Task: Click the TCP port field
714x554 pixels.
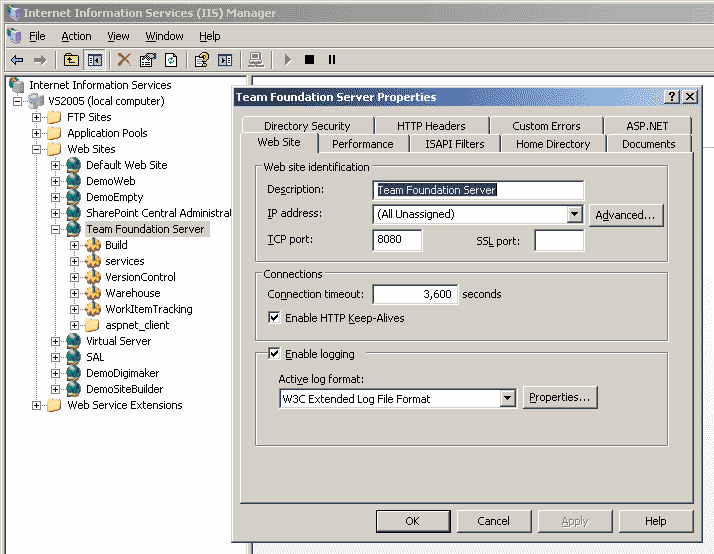Action: coord(397,239)
